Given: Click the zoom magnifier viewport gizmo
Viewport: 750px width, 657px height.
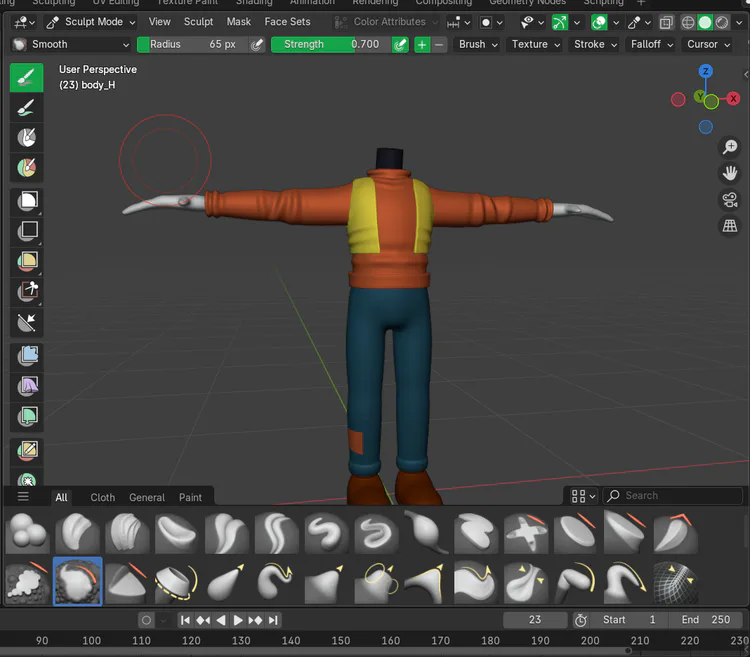Looking at the screenshot, I should click(730, 147).
